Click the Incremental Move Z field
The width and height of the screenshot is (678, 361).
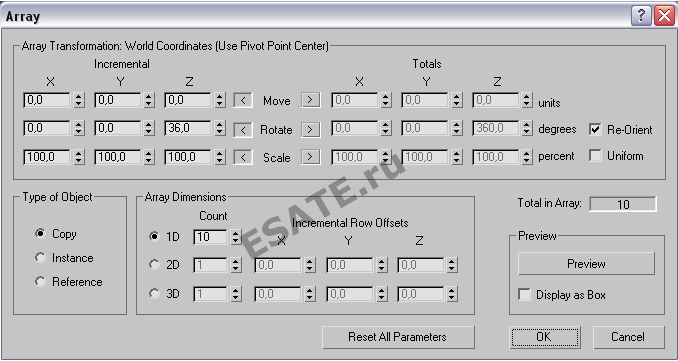189,100
